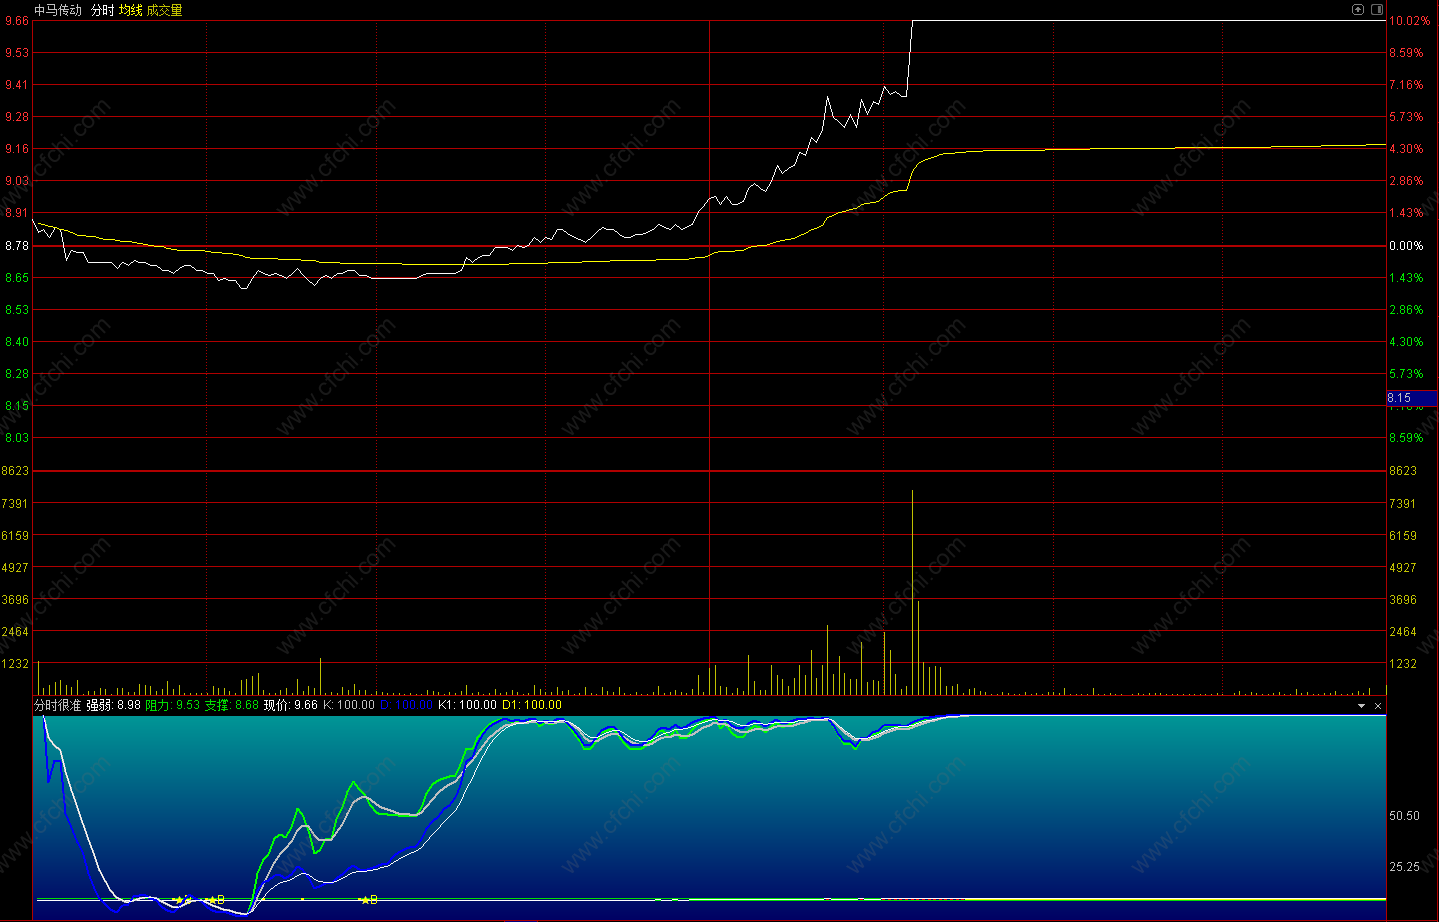Click the rightmost star B signal marker
The image size is (1439, 922).
369,900
